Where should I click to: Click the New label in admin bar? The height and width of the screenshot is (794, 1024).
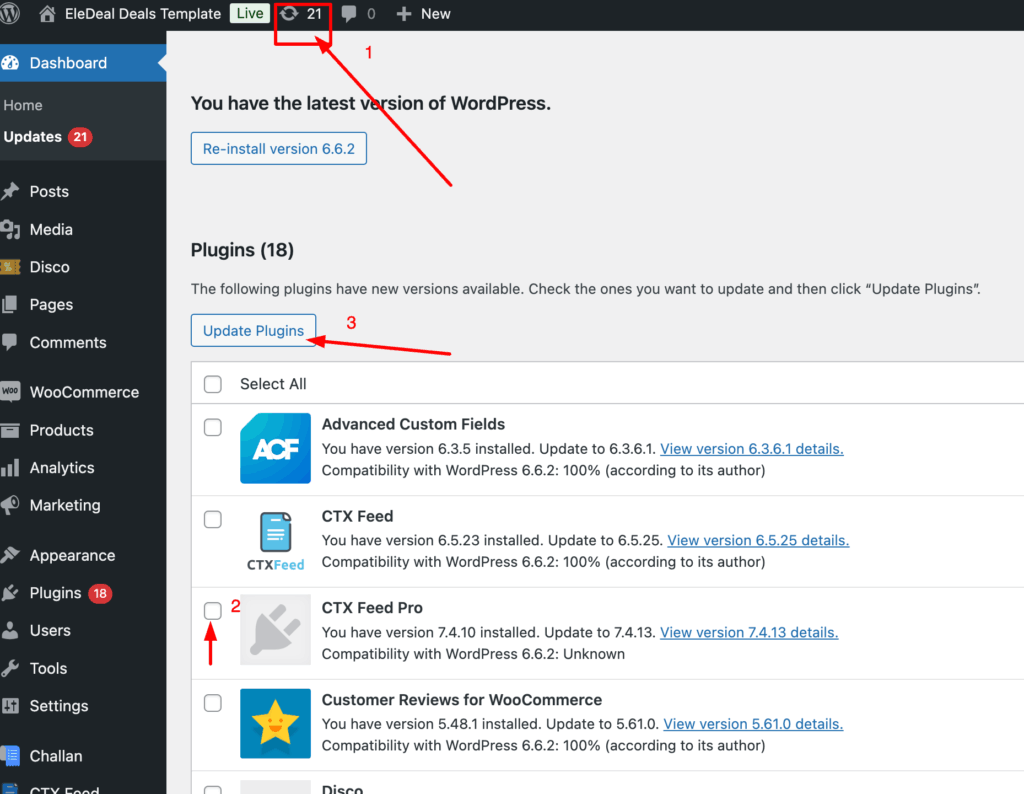[x=436, y=14]
